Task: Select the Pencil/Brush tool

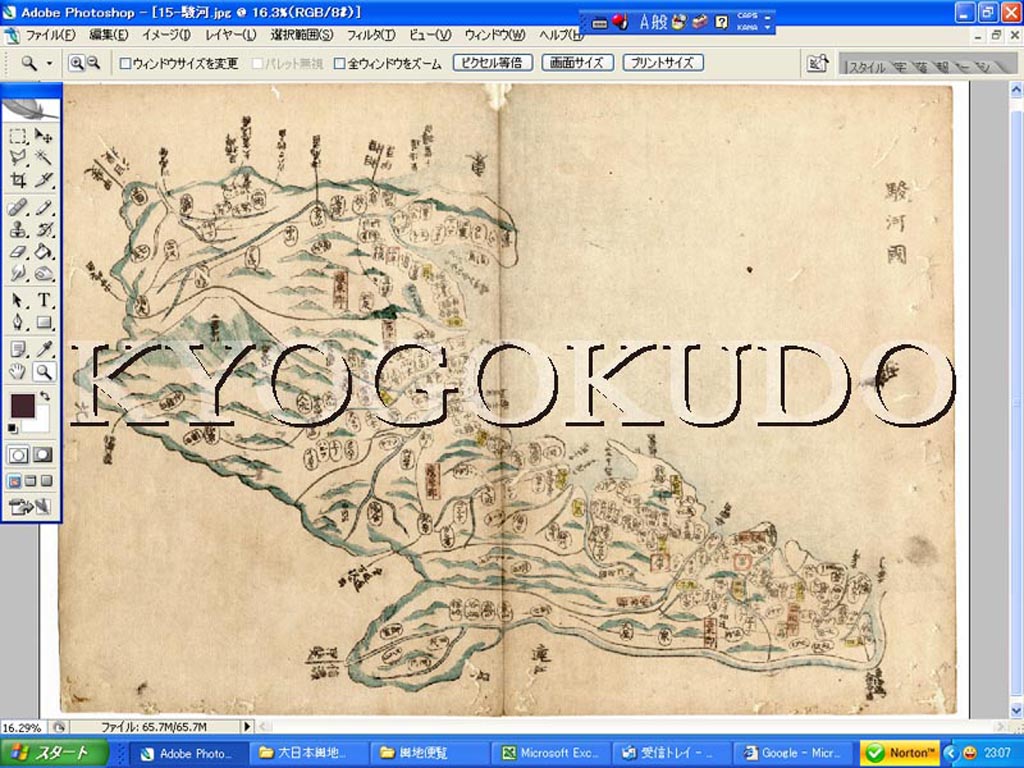Action: [43, 208]
